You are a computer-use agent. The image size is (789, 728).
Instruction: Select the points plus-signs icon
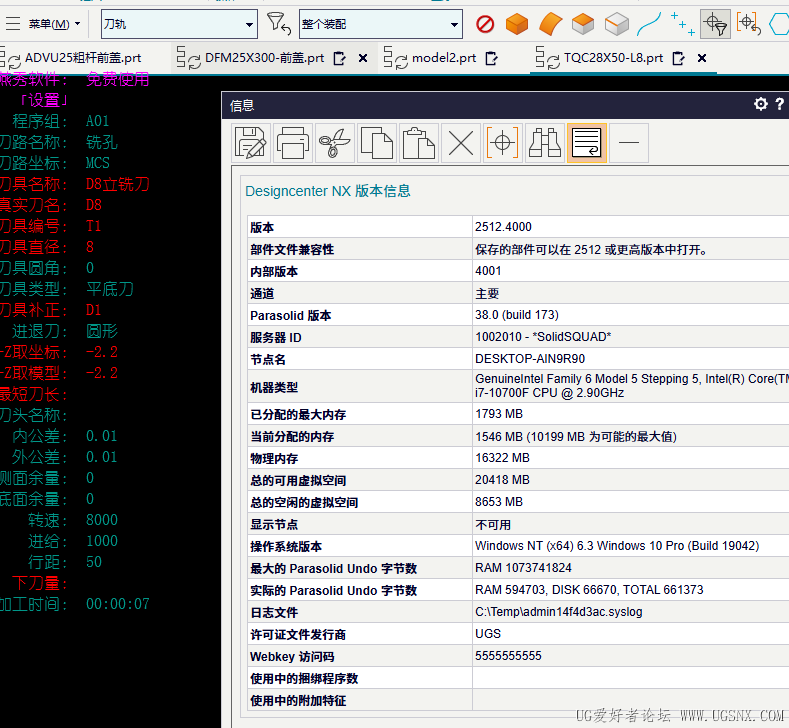coord(683,24)
